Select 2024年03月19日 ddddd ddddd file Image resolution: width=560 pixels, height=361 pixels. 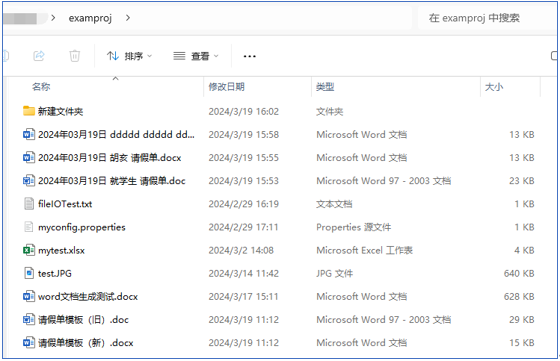(116, 135)
